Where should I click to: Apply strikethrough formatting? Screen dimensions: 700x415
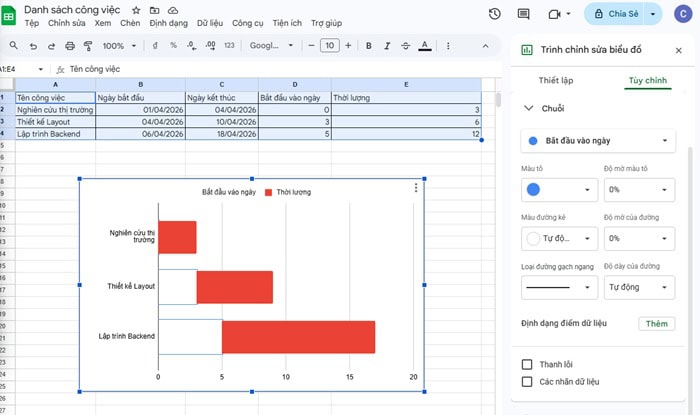tap(406, 46)
